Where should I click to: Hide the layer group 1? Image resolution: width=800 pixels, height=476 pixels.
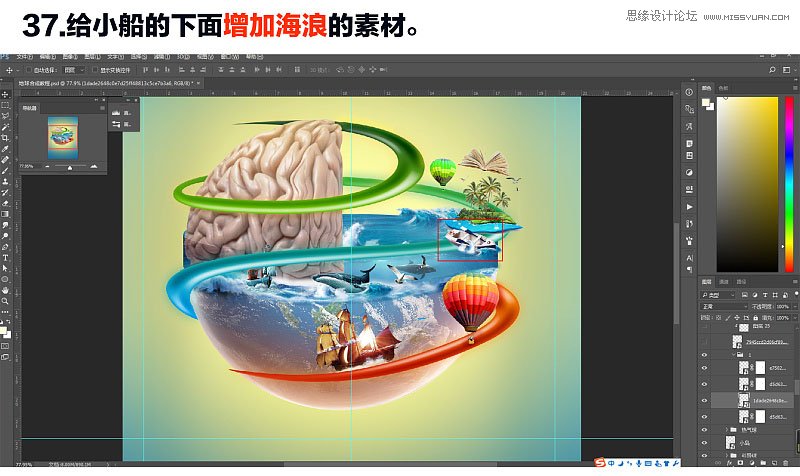pos(705,355)
